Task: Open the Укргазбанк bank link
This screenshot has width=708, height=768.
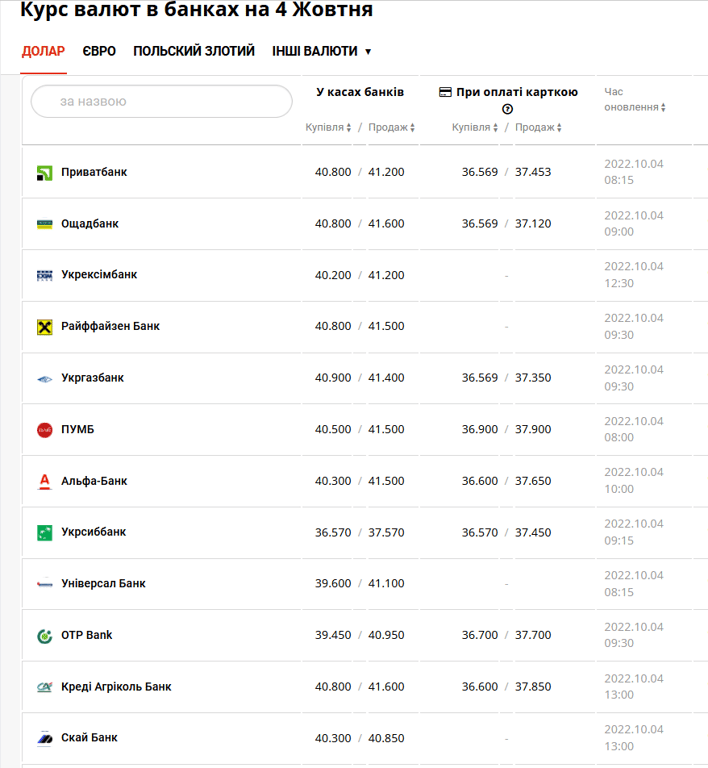Action: [92, 378]
